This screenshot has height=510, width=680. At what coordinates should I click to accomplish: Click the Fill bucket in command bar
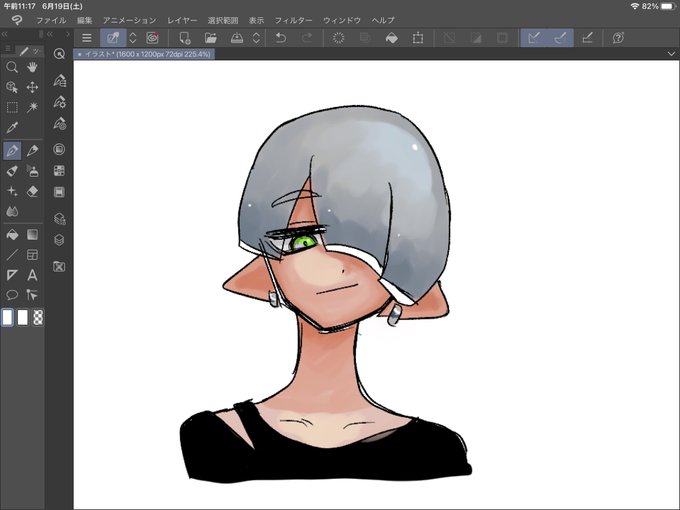click(x=392, y=38)
